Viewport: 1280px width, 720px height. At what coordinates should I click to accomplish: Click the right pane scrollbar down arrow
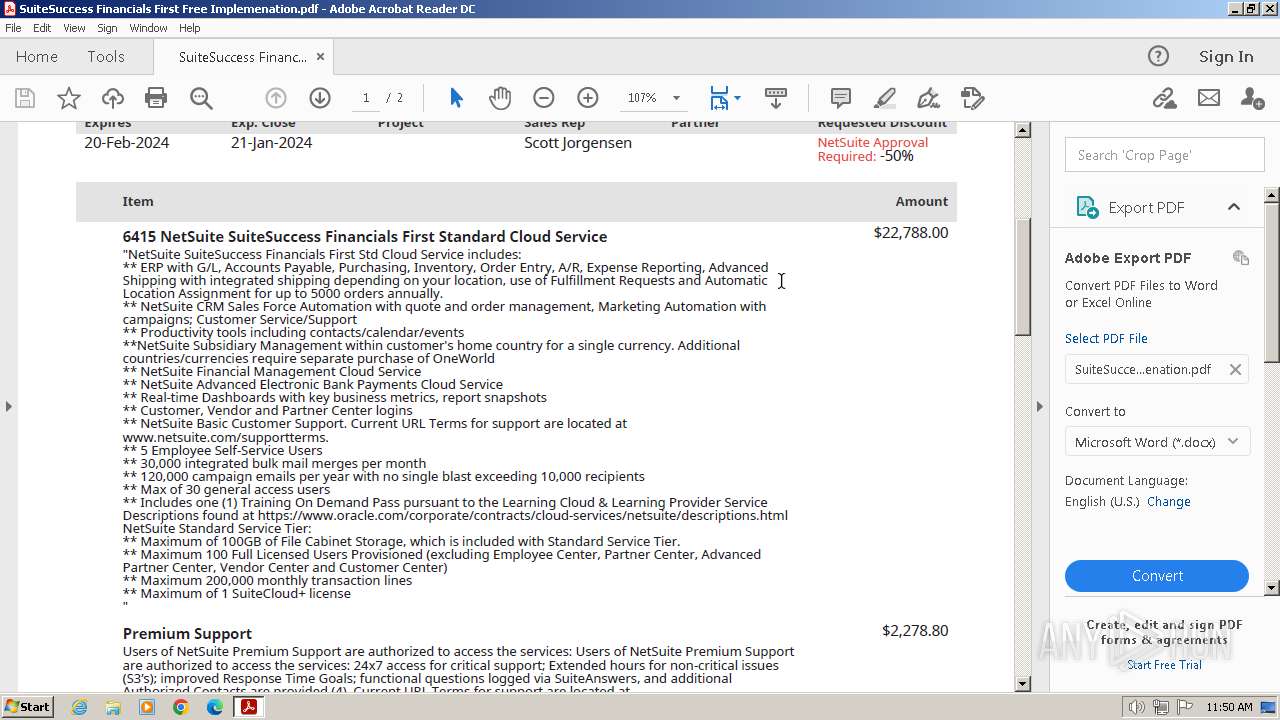(1272, 588)
